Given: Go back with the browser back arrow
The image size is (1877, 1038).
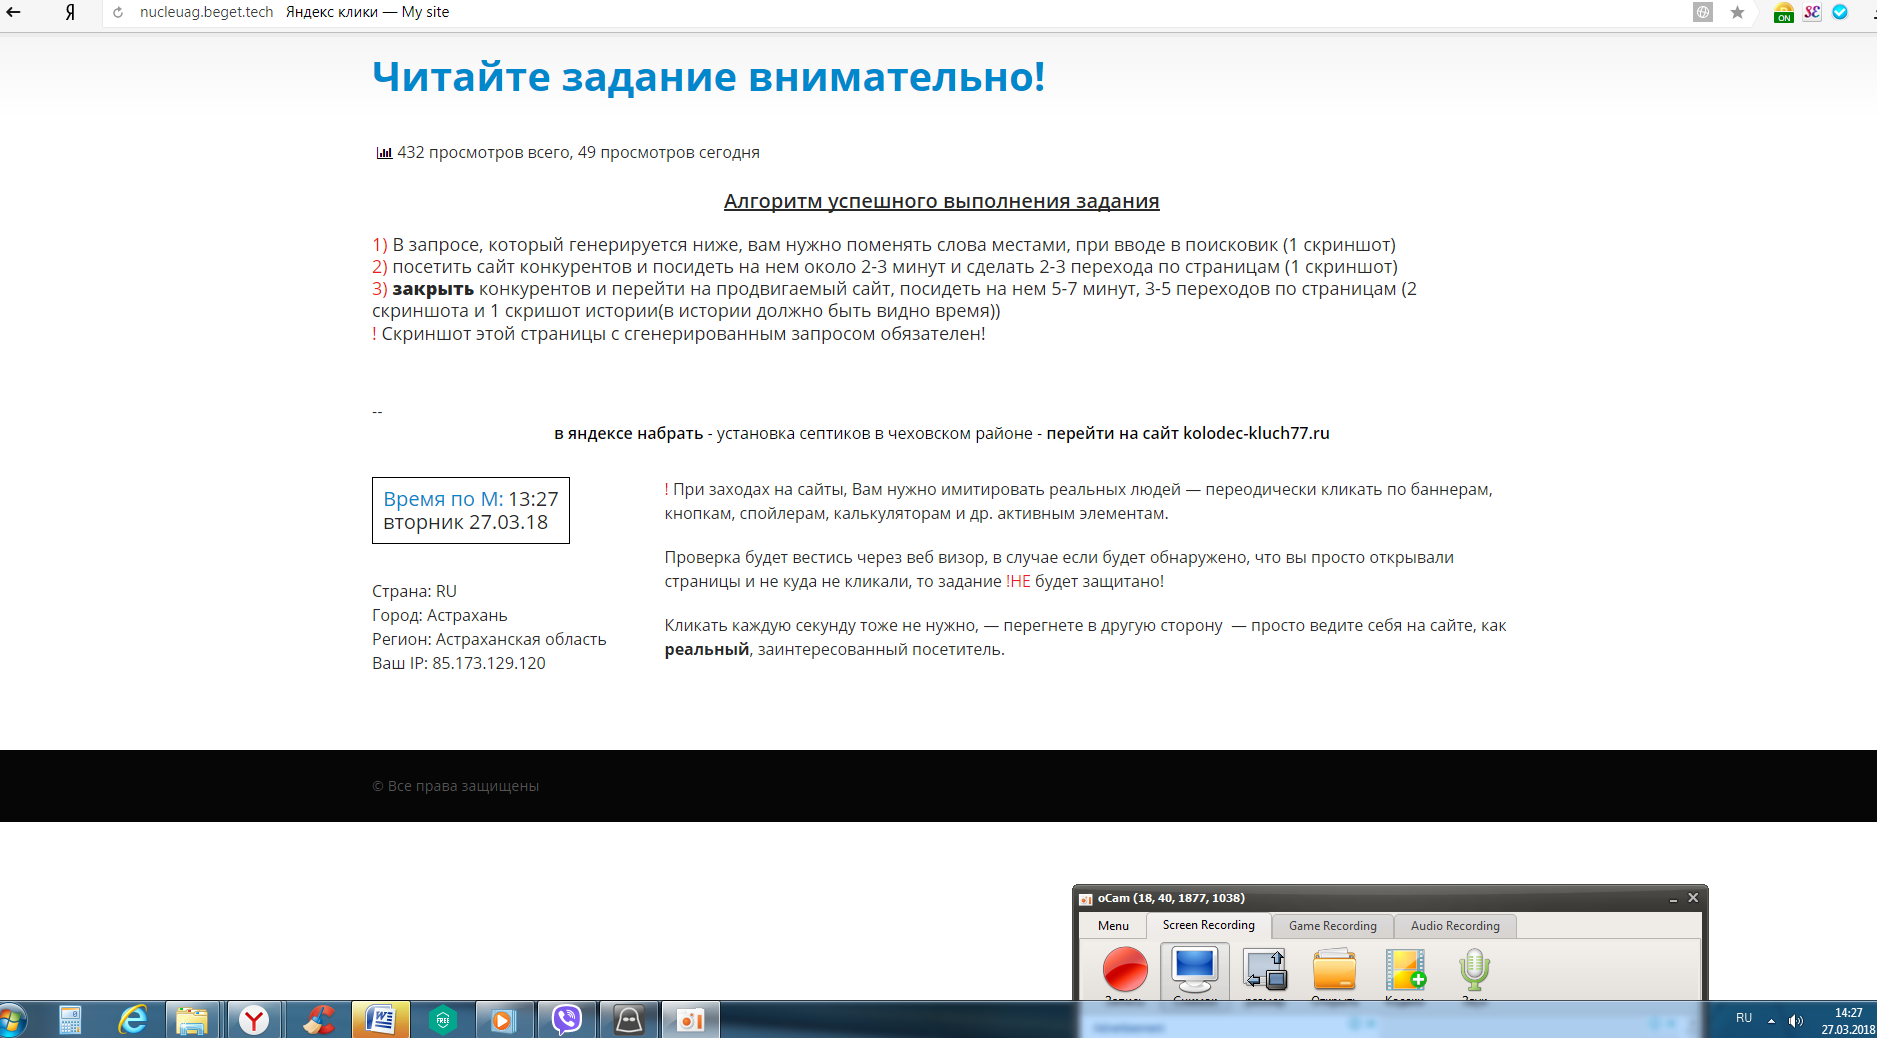Looking at the screenshot, I should 14,12.
